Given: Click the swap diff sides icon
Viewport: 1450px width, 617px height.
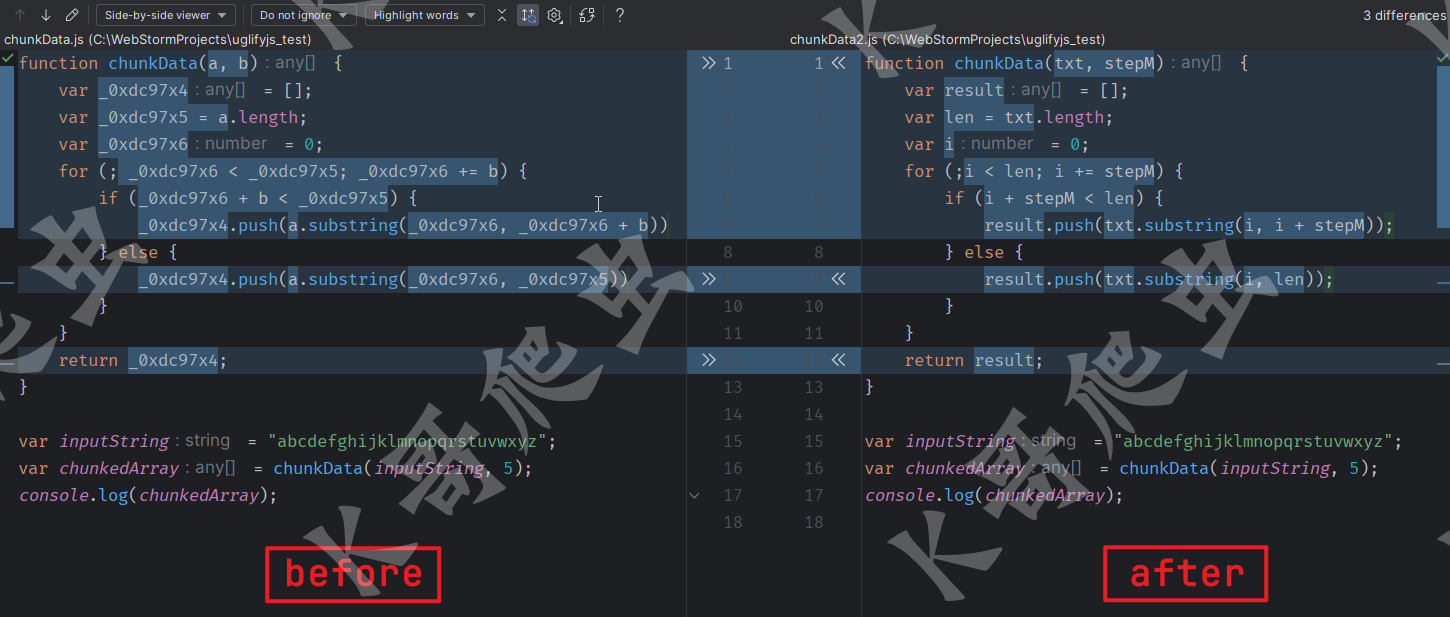Looking at the screenshot, I should (587, 15).
